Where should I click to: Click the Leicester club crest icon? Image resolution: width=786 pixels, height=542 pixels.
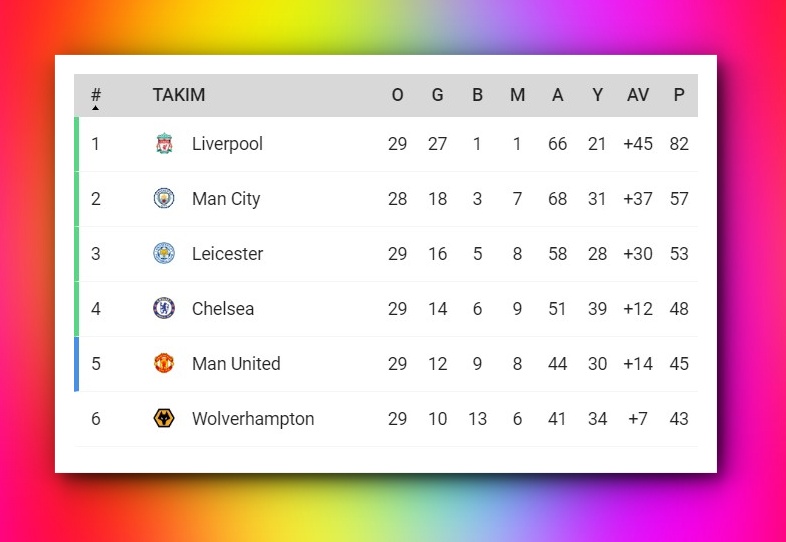(x=164, y=254)
